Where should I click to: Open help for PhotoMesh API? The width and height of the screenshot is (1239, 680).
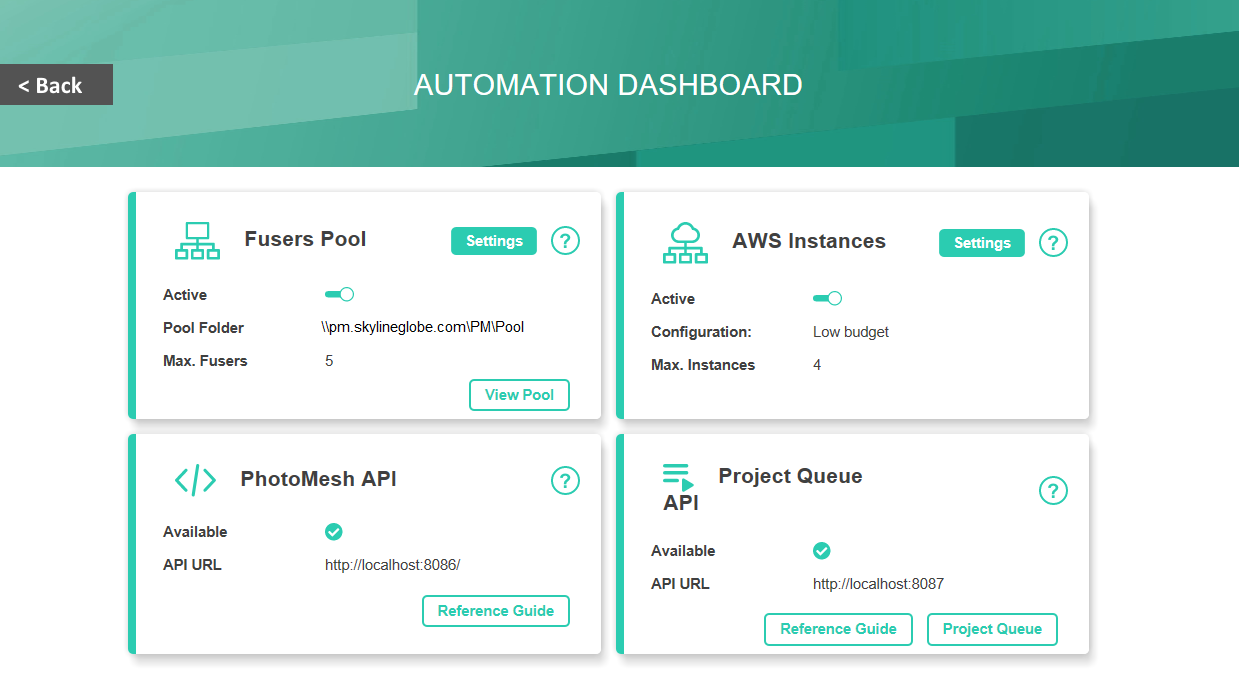(x=565, y=481)
